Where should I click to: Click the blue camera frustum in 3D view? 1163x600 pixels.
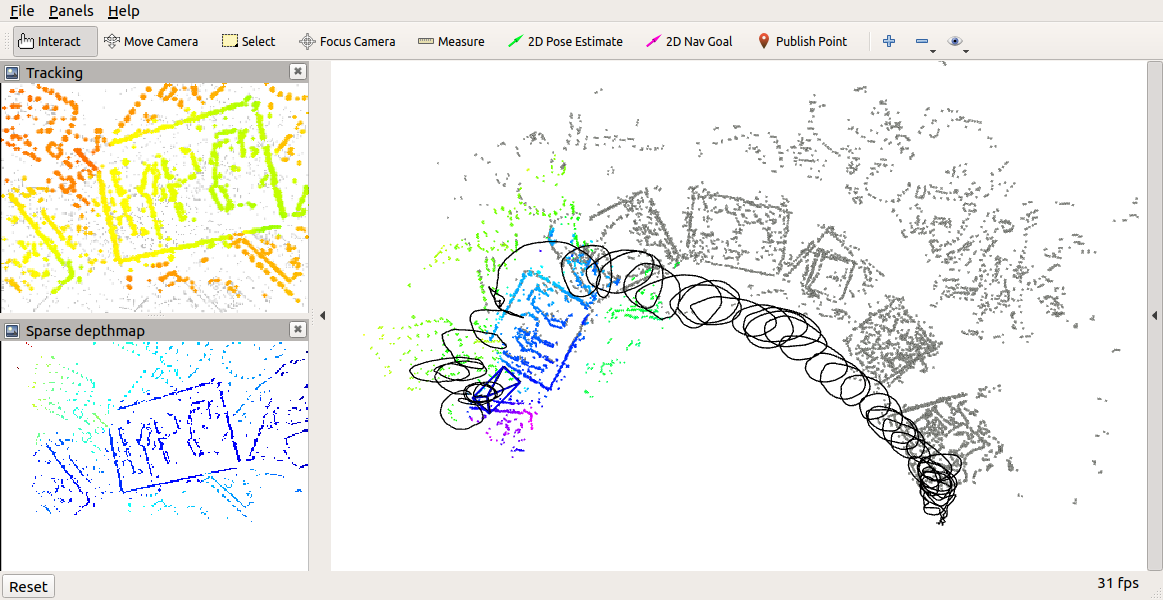(497, 389)
